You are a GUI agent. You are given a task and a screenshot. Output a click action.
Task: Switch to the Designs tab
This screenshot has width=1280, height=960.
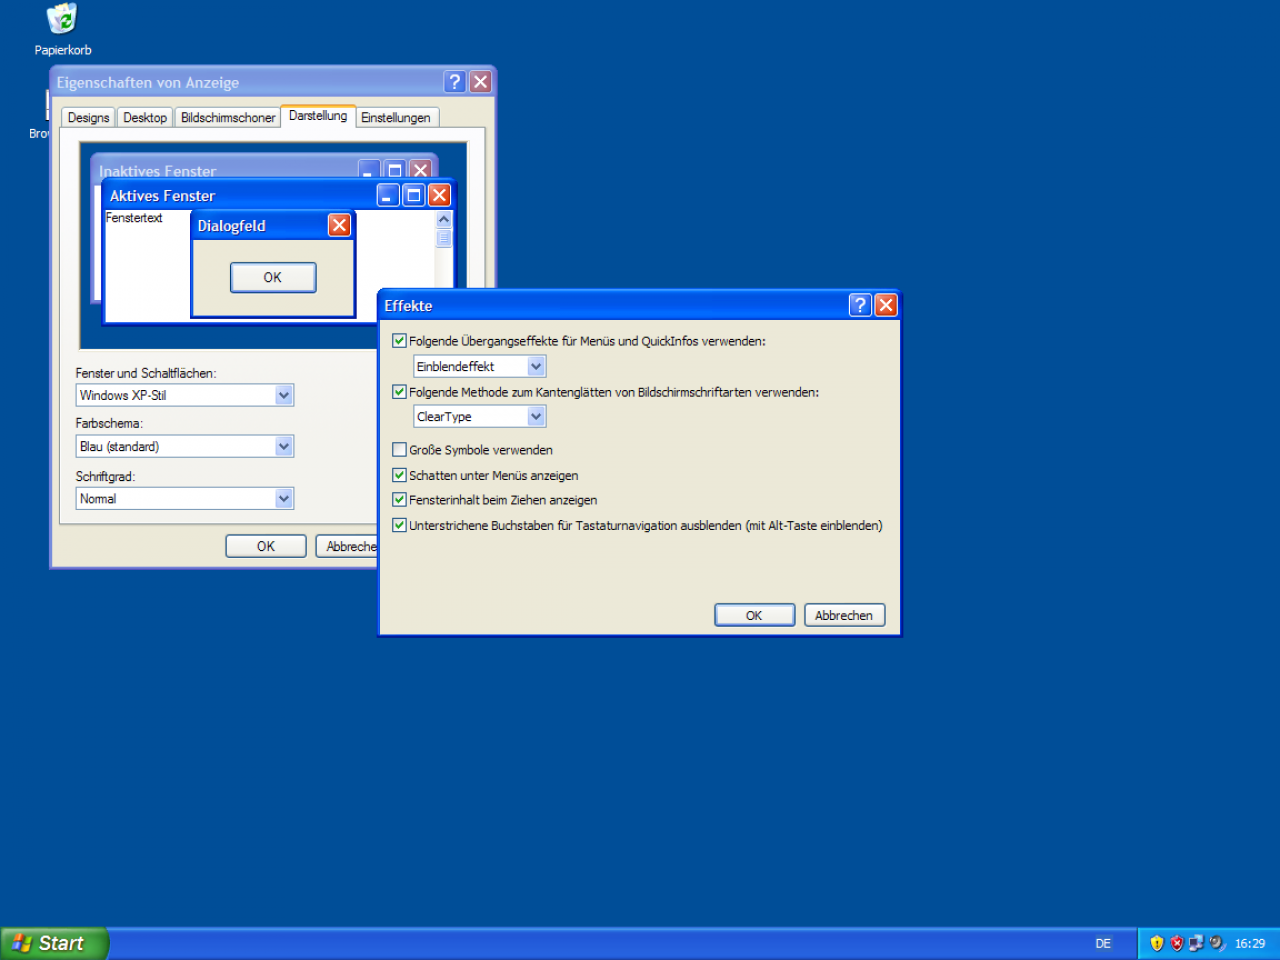(88, 118)
